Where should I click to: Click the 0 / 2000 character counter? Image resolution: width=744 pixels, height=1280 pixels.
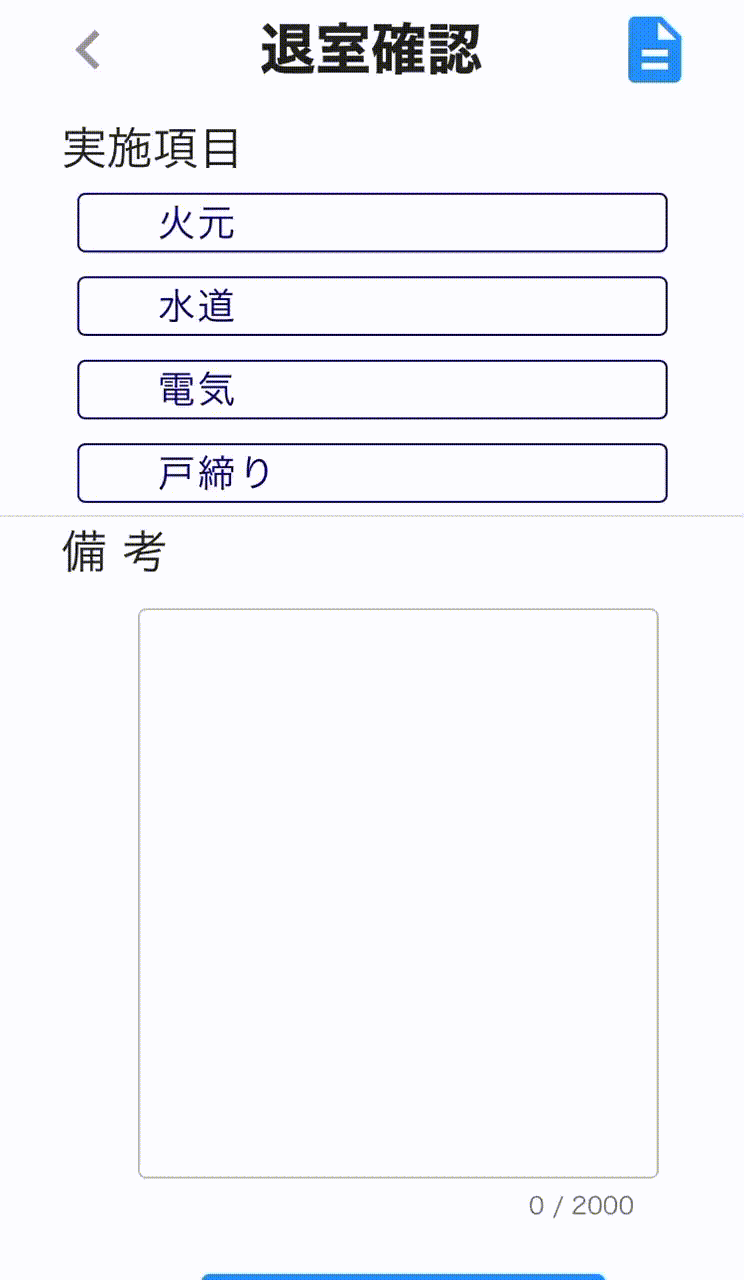581,1206
